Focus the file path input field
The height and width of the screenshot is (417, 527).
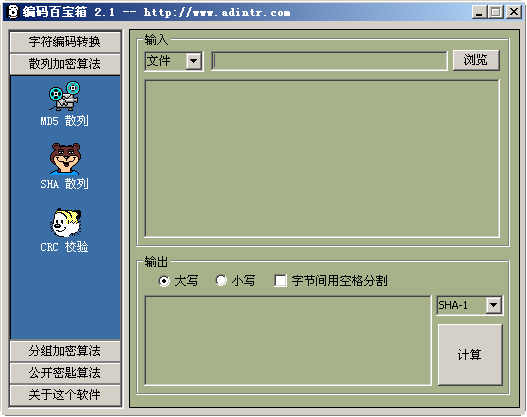[x=329, y=61]
